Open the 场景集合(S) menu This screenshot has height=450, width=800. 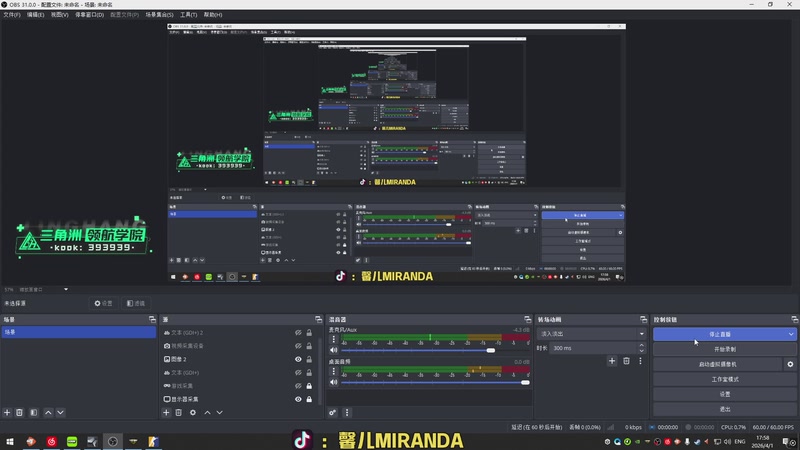(x=159, y=15)
